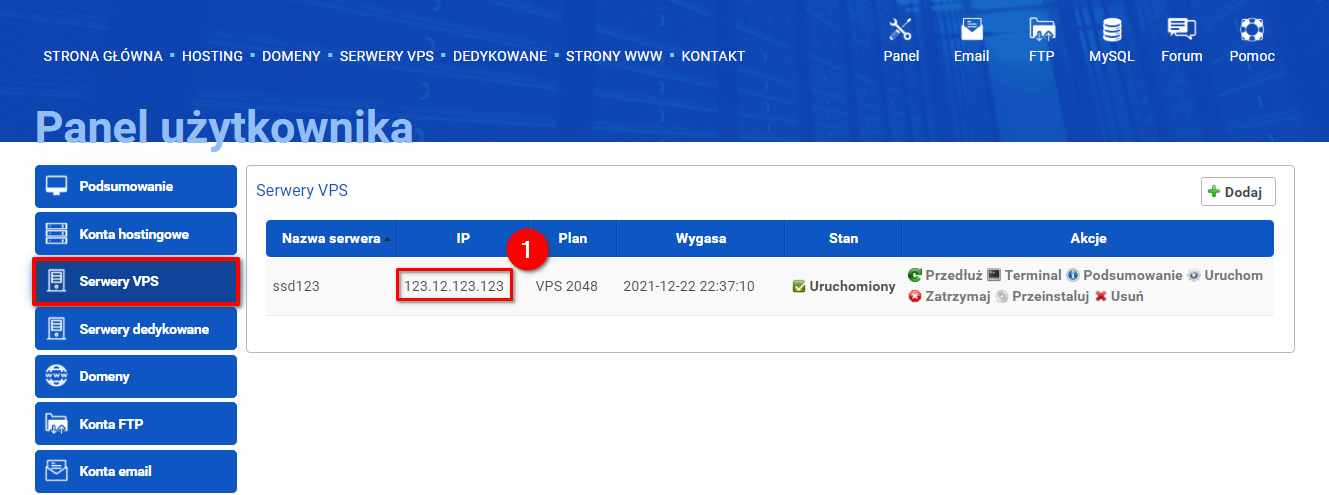The height and width of the screenshot is (495, 1329).
Task: Open the KONTAKT top menu link
Action: [713, 56]
